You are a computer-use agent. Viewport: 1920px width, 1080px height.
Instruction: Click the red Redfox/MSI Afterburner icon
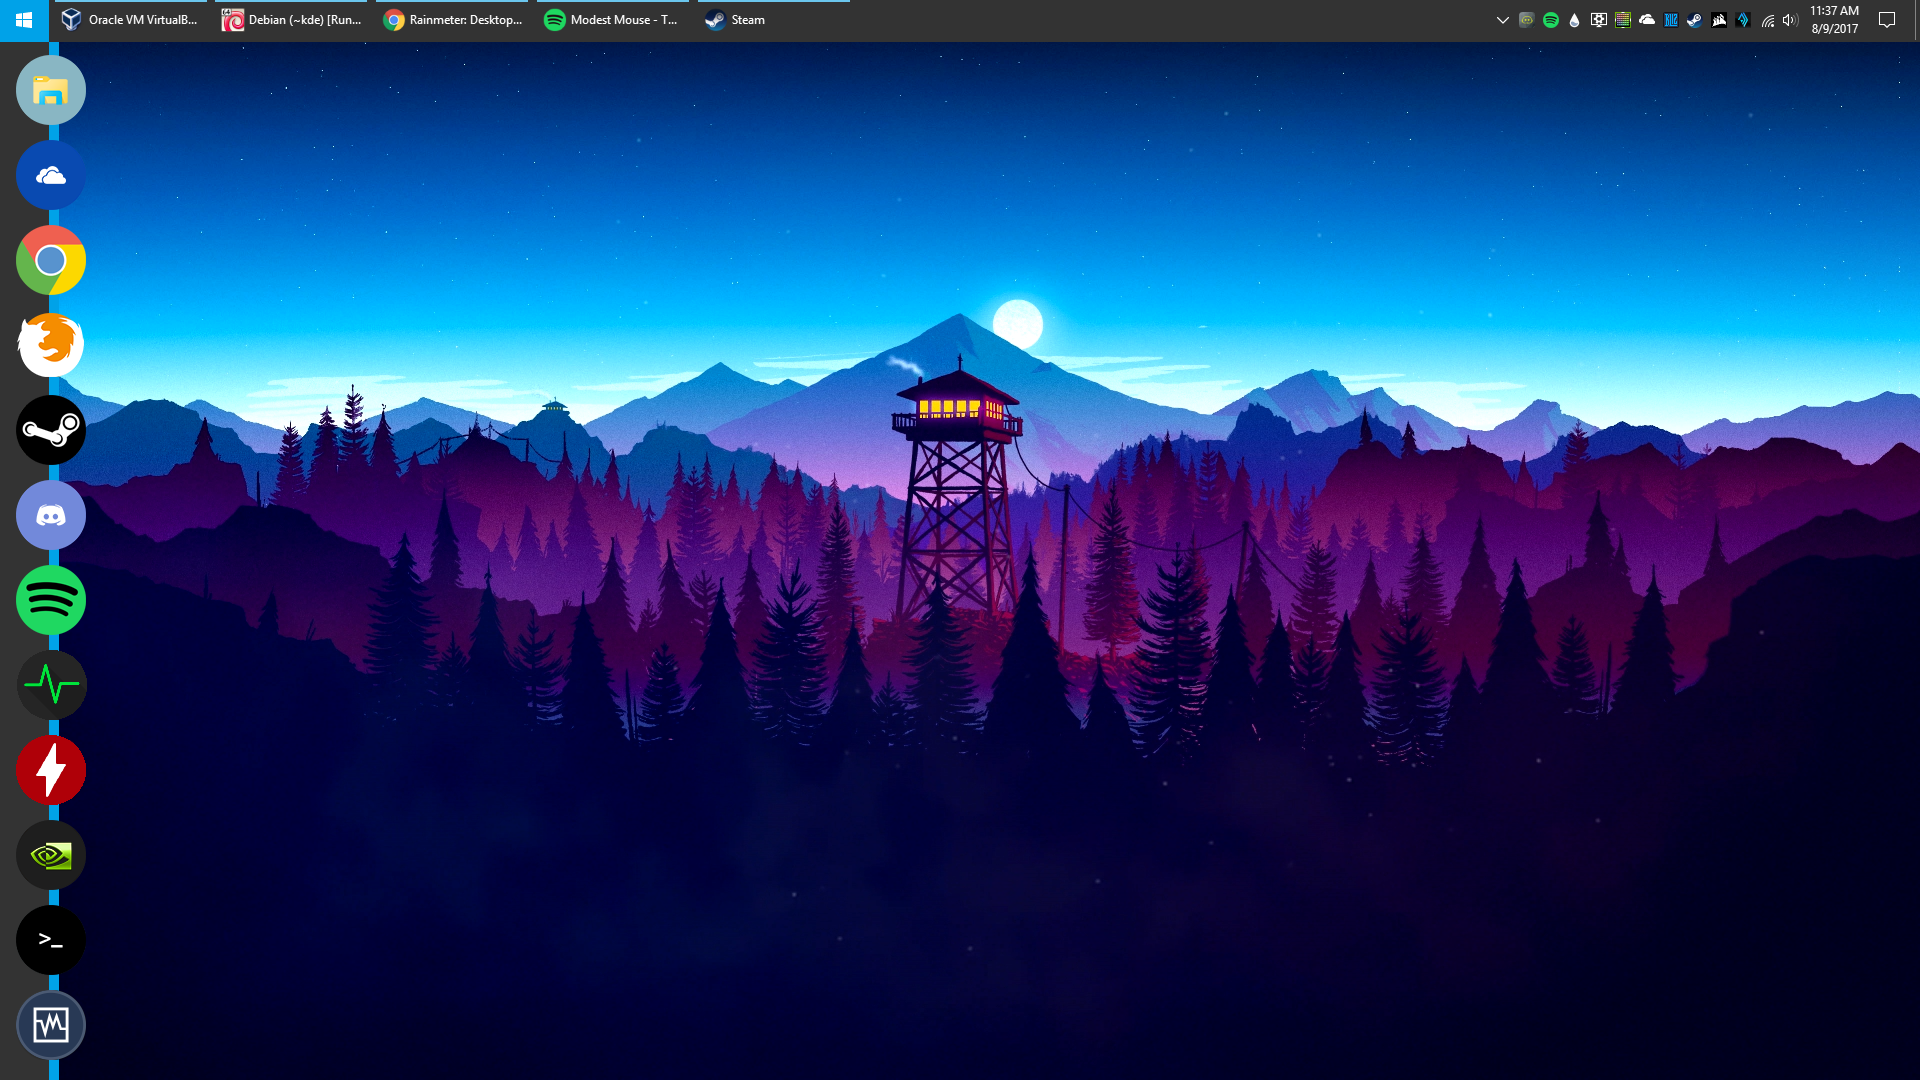point(50,770)
